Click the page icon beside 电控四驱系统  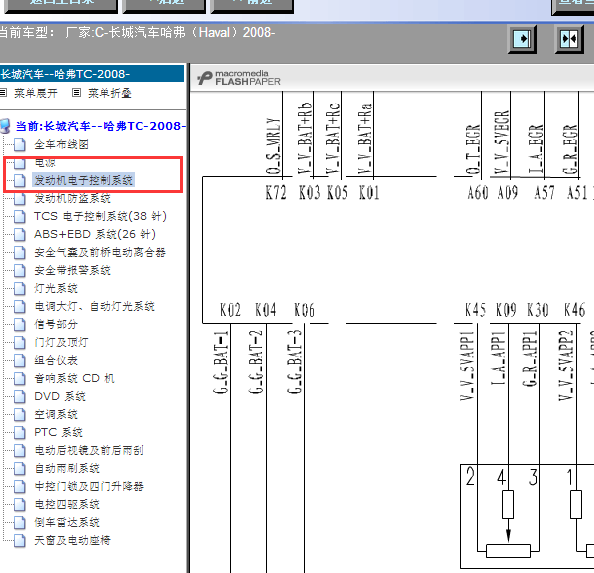coord(20,504)
